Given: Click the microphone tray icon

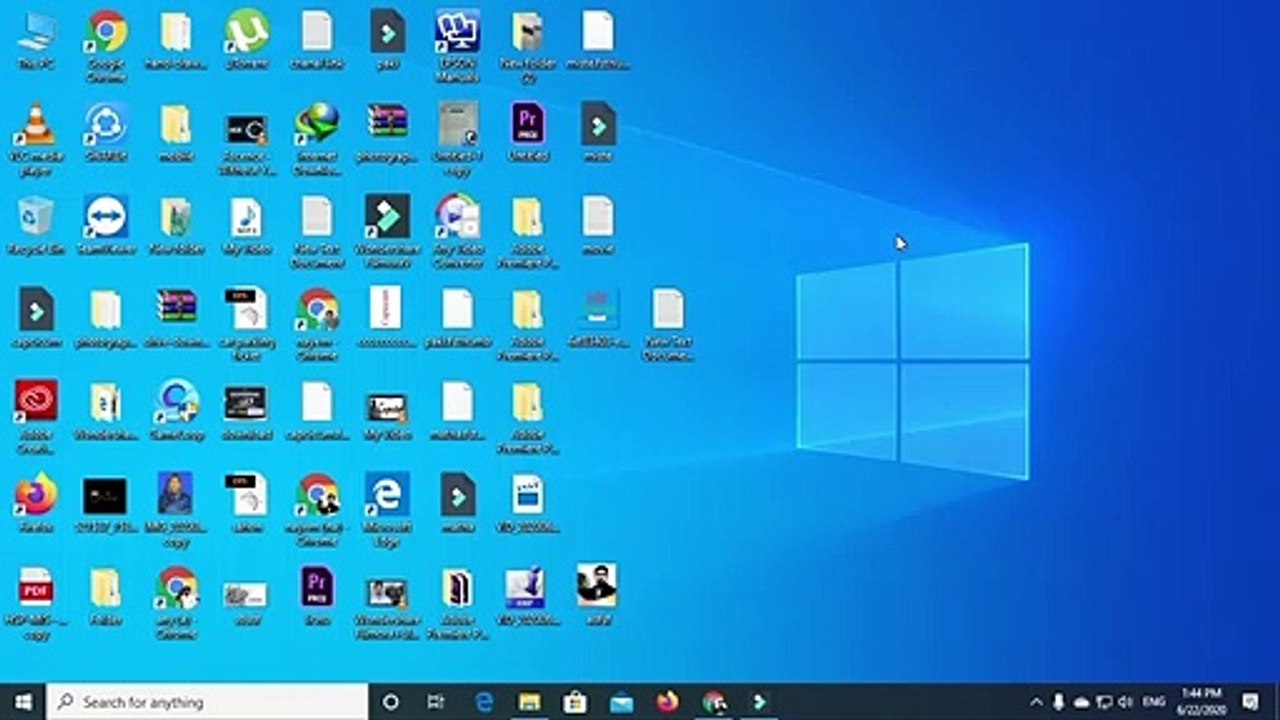Looking at the screenshot, I should tap(1058, 702).
